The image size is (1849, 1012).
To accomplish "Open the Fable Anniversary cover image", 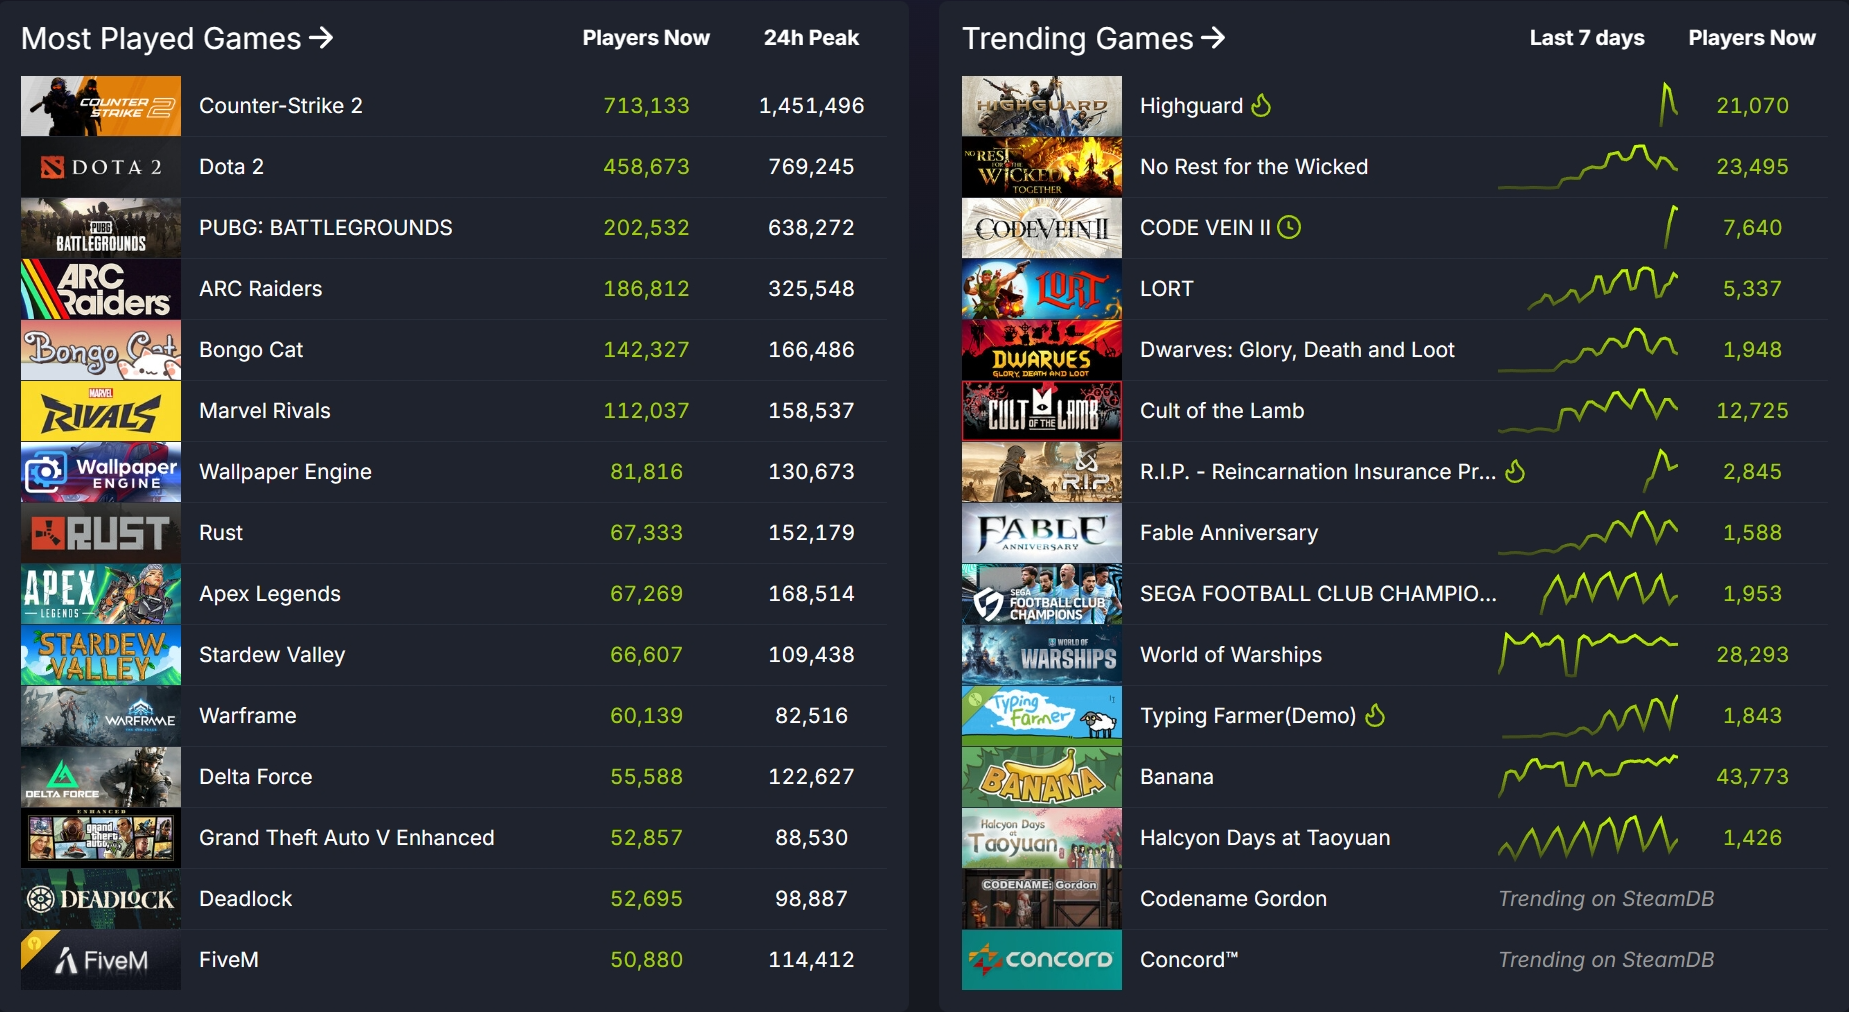I will tap(1042, 533).
